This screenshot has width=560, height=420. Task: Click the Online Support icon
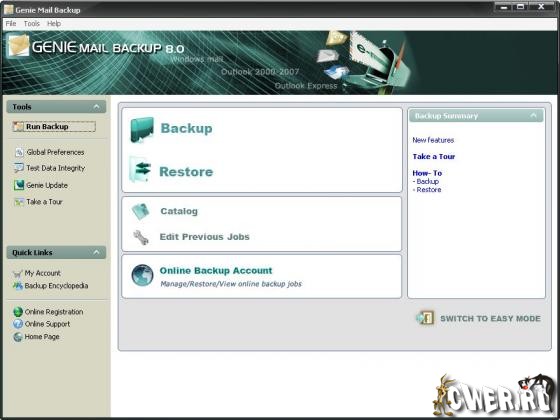18,324
